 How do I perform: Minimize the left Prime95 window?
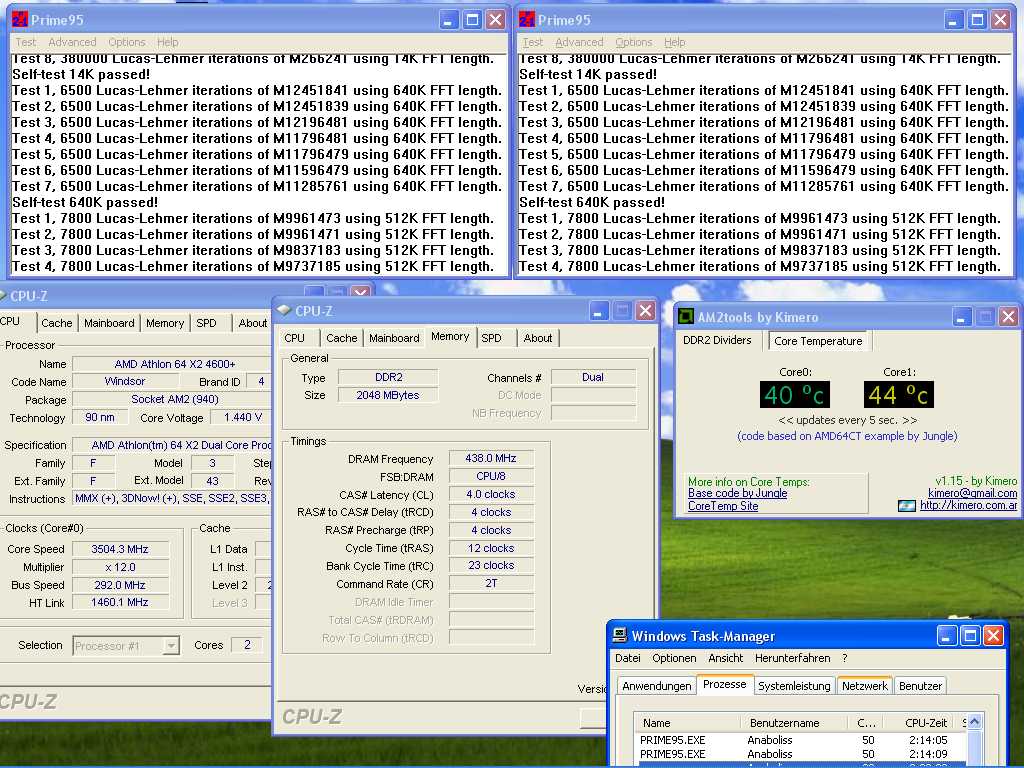[x=448, y=20]
